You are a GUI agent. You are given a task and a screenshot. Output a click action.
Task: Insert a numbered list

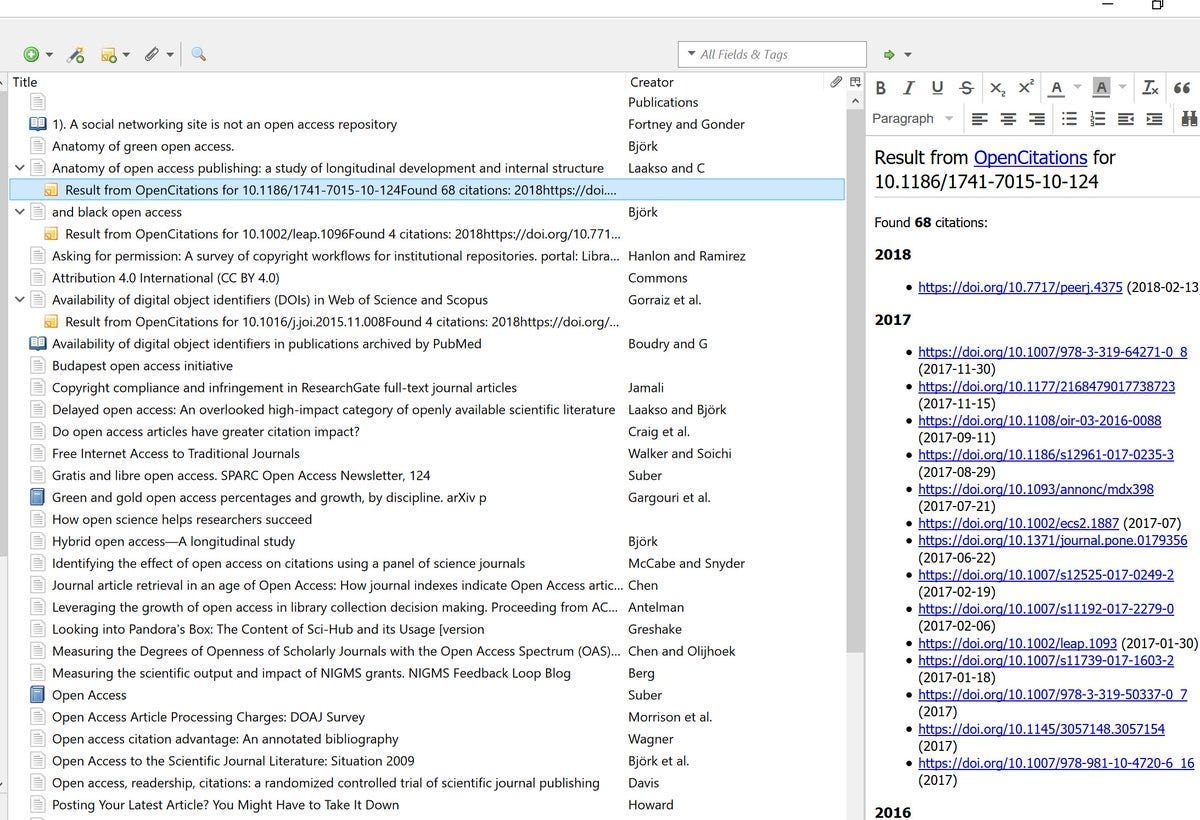pyautogui.click(x=1098, y=119)
